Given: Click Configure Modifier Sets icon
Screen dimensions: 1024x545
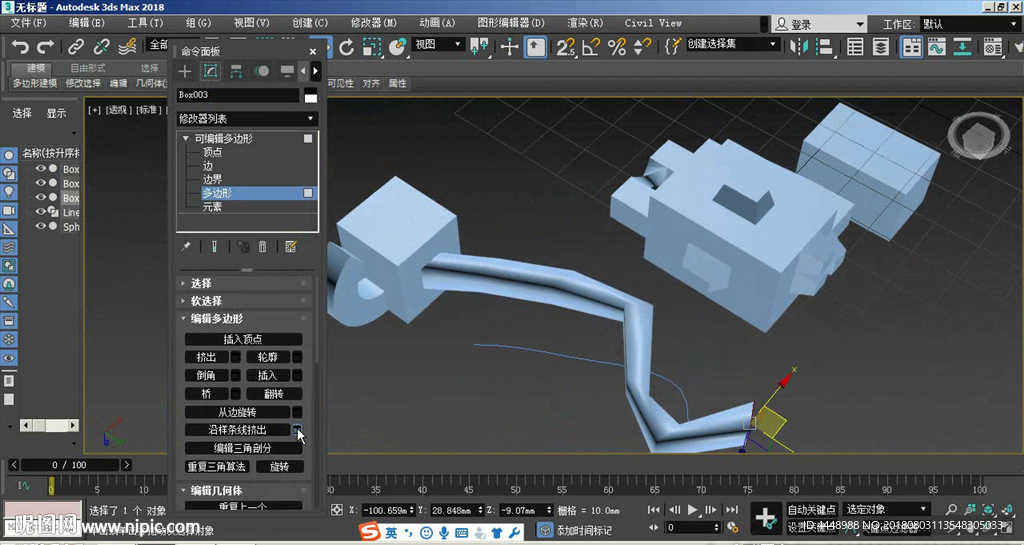Looking at the screenshot, I should pos(291,247).
